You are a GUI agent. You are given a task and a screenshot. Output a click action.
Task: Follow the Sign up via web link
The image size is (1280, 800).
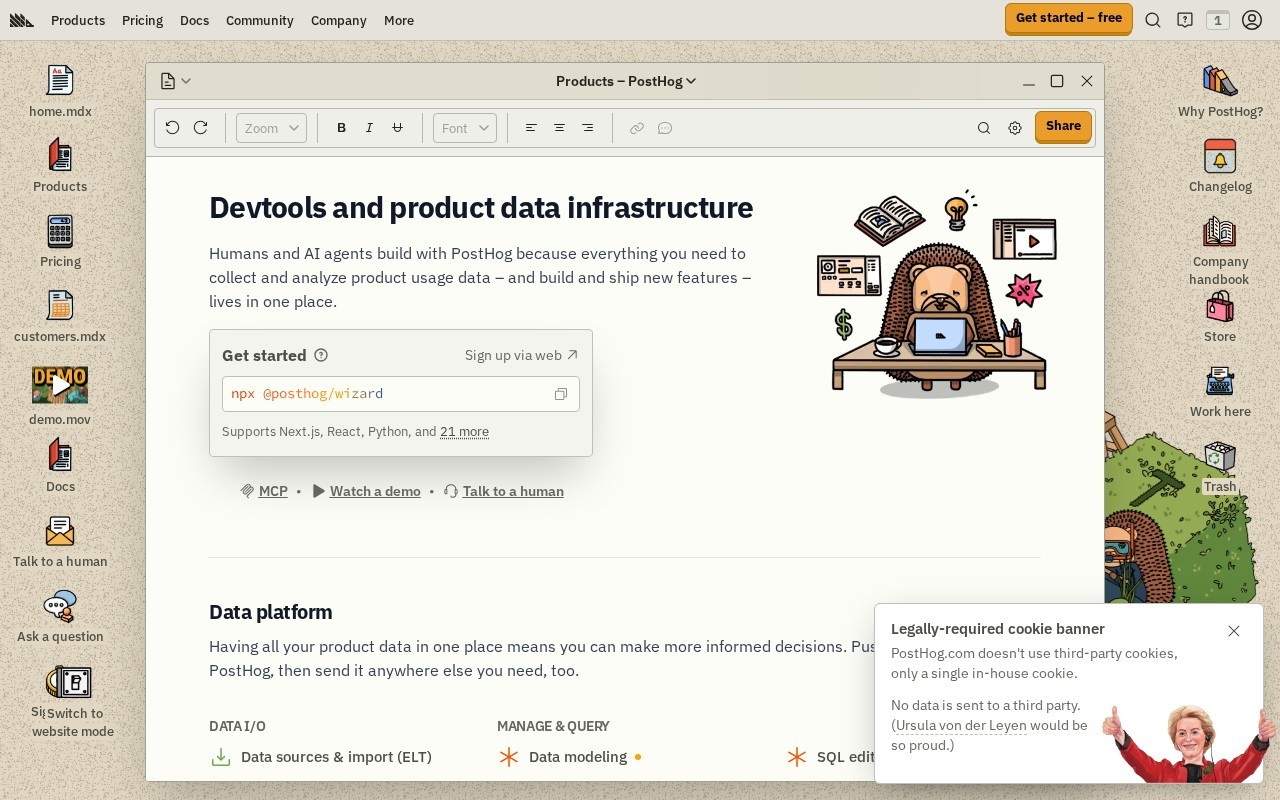521,355
